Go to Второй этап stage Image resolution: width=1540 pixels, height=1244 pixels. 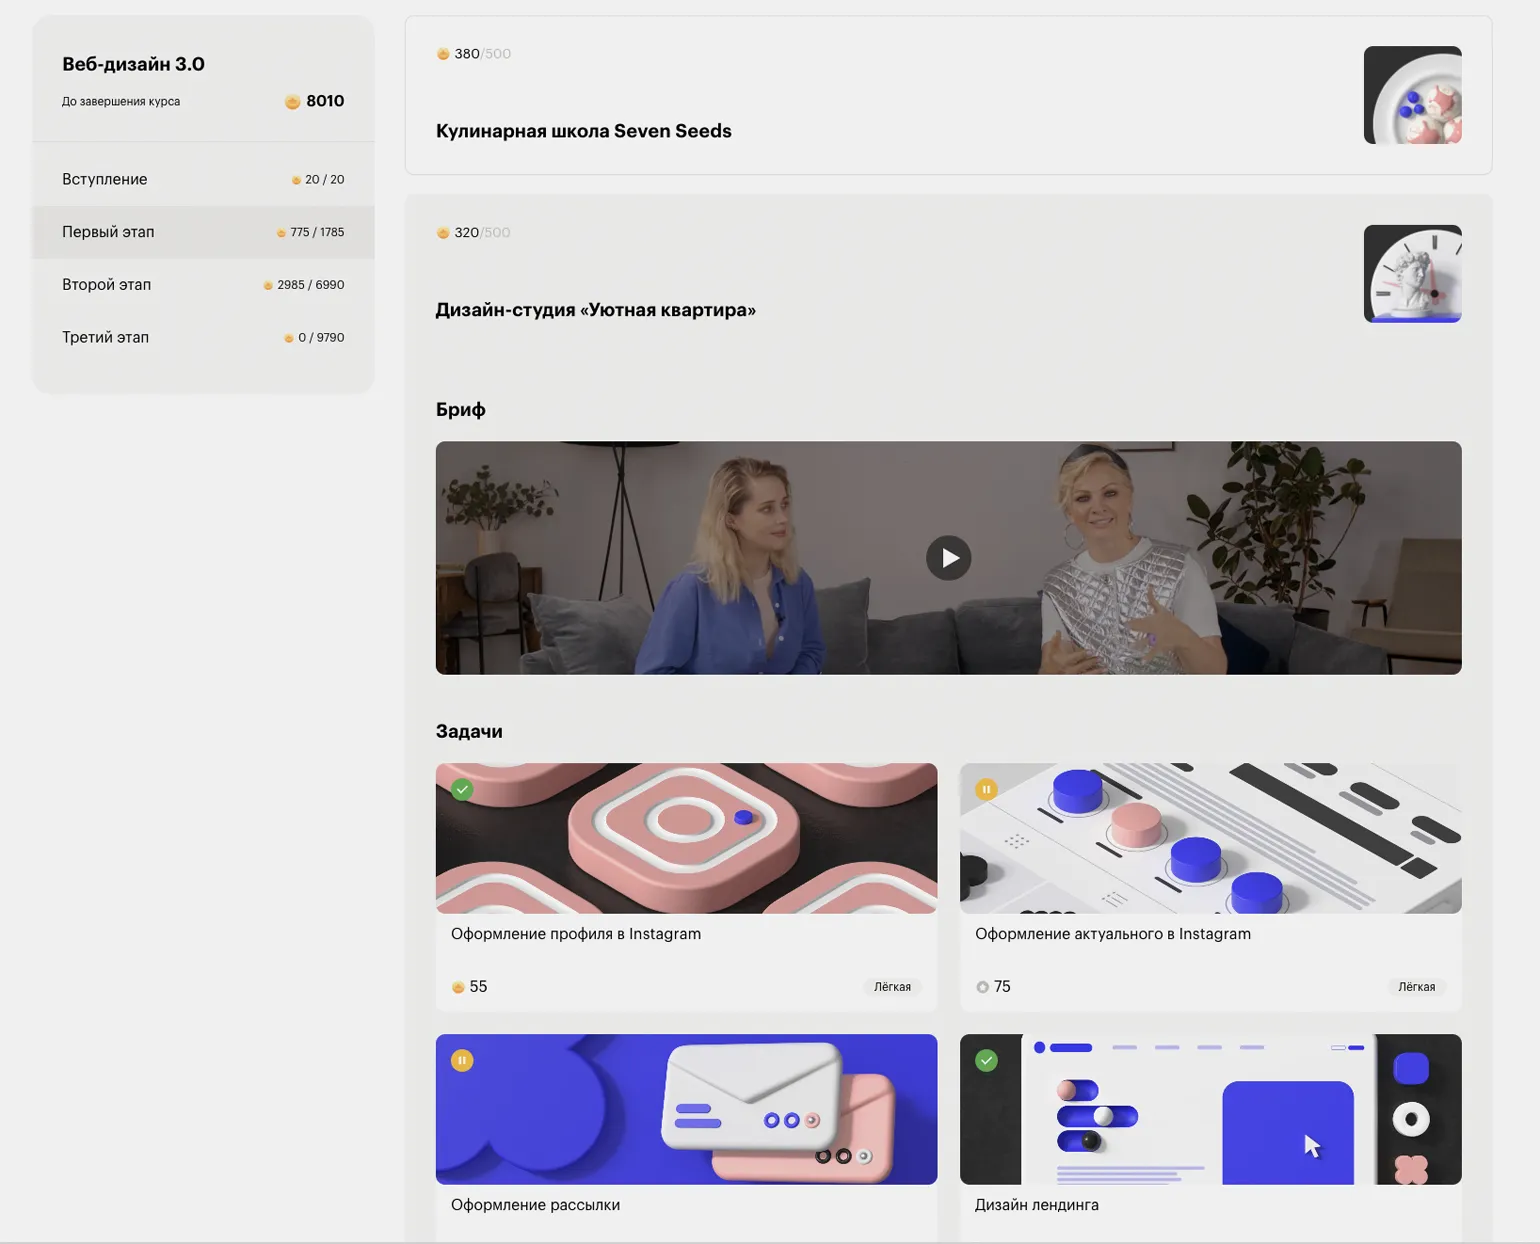[x=106, y=285]
